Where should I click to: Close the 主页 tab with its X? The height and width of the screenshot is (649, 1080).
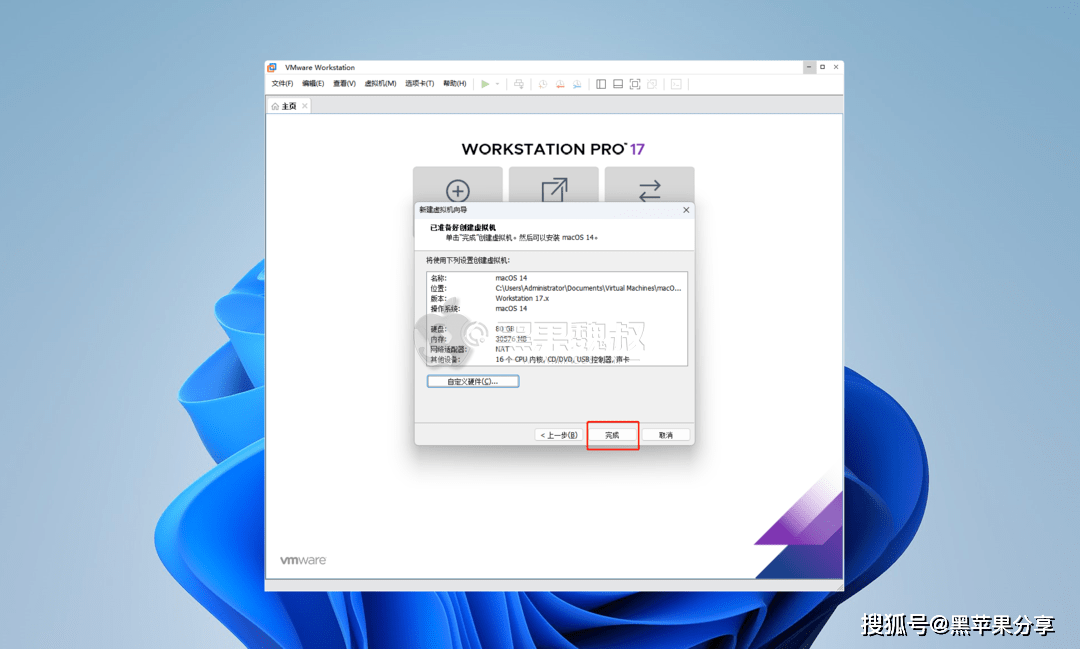point(304,106)
